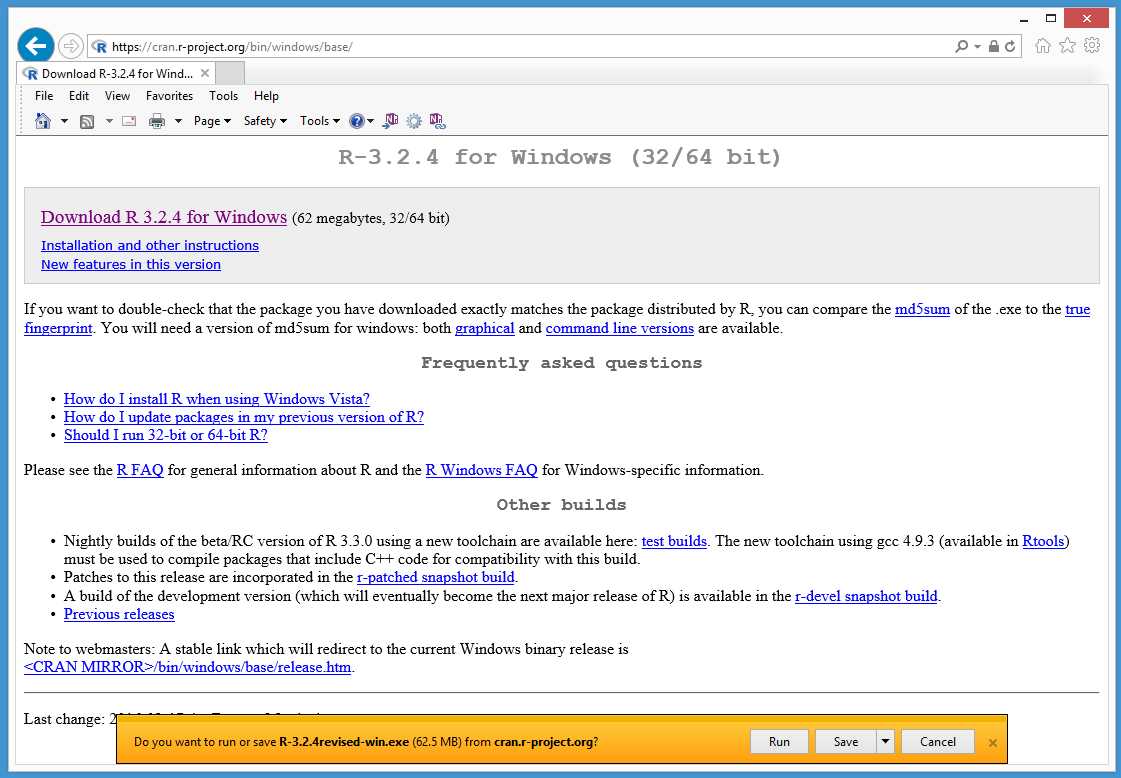Open the Read mail icon
Image resolution: width=1121 pixels, height=778 pixels.
[x=129, y=121]
